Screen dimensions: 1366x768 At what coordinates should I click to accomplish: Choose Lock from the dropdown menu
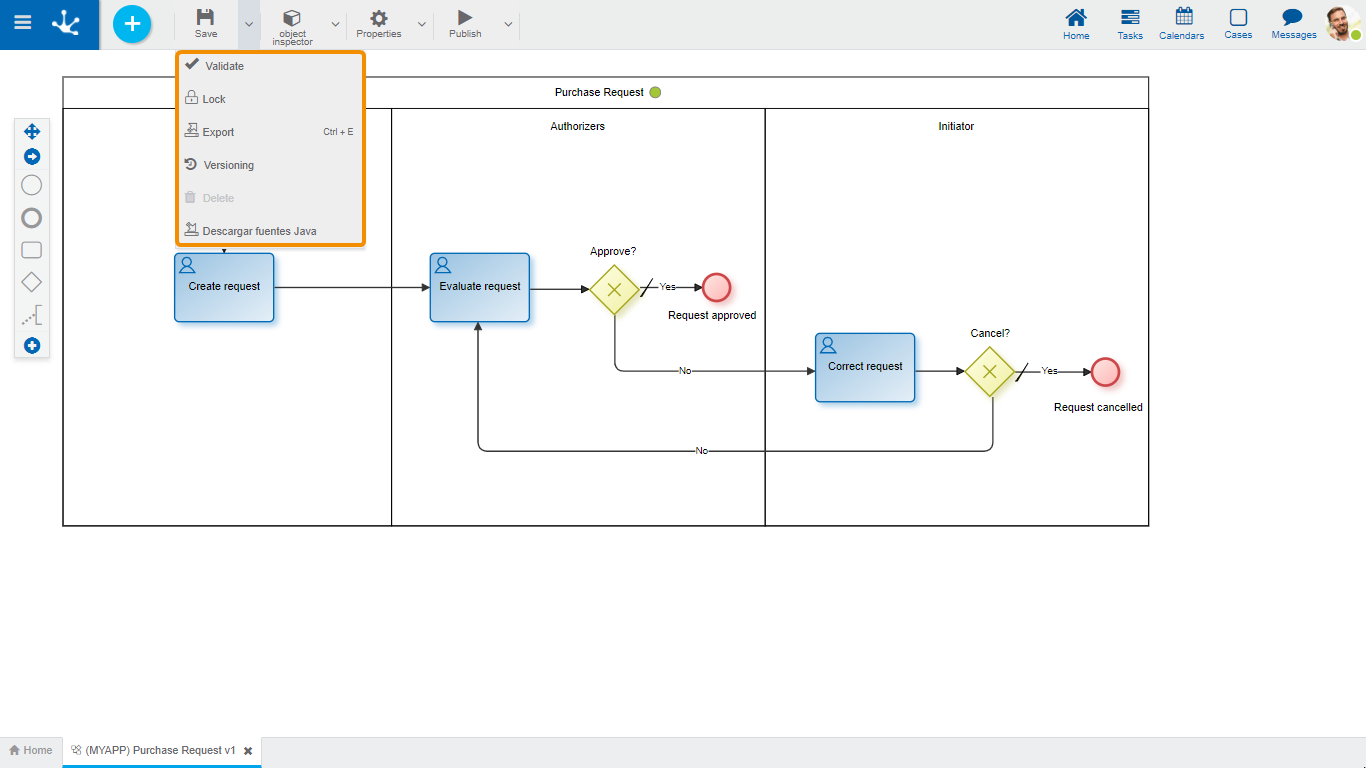coord(270,99)
